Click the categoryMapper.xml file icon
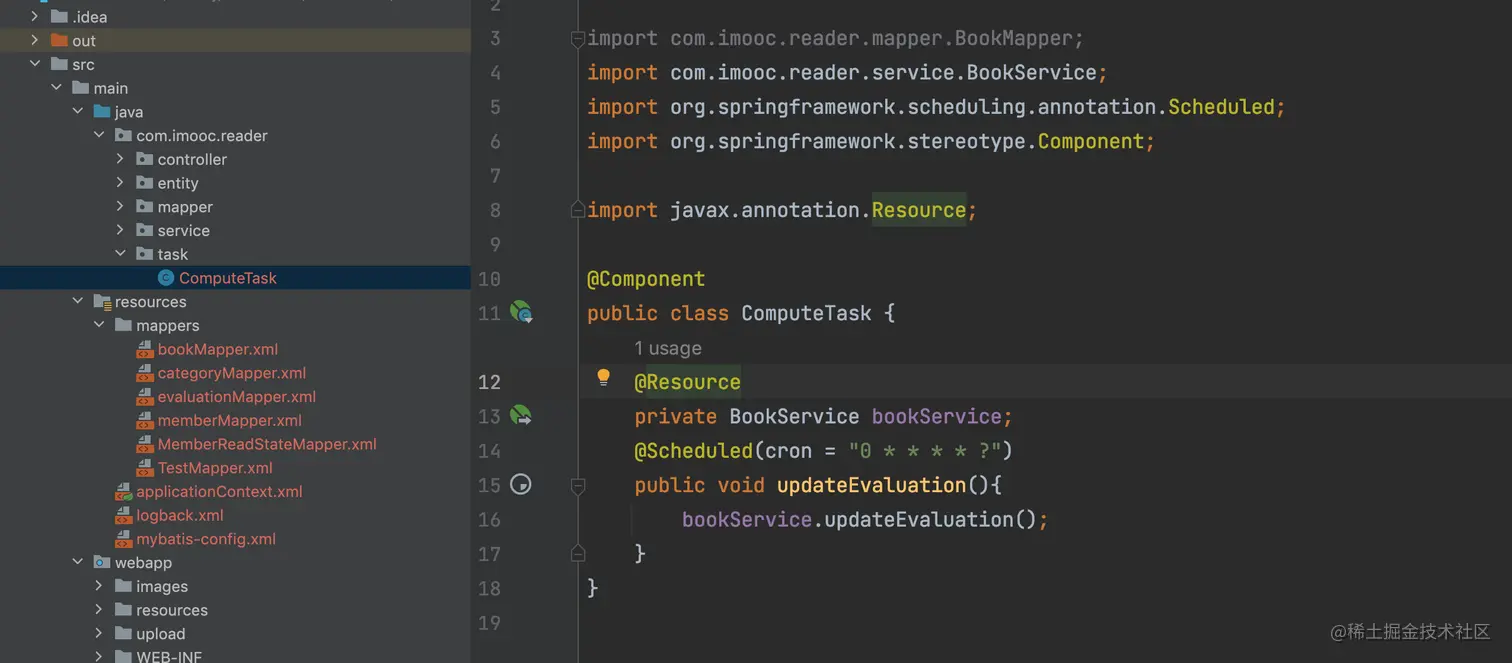The image size is (1512, 663). pos(145,373)
